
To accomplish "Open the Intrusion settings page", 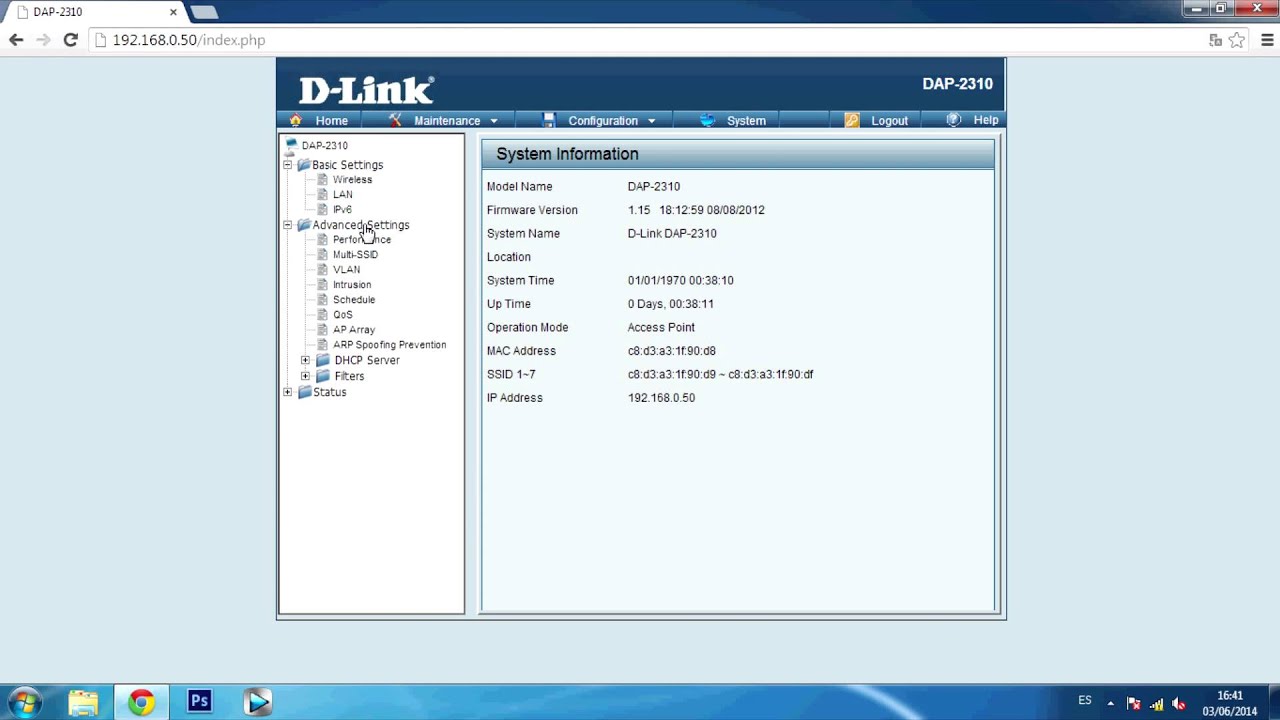I will click(352, 285).
